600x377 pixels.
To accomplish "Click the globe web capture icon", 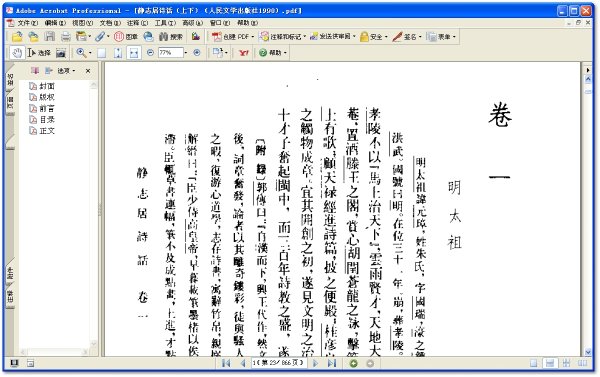I will click(x=148, y=37).
